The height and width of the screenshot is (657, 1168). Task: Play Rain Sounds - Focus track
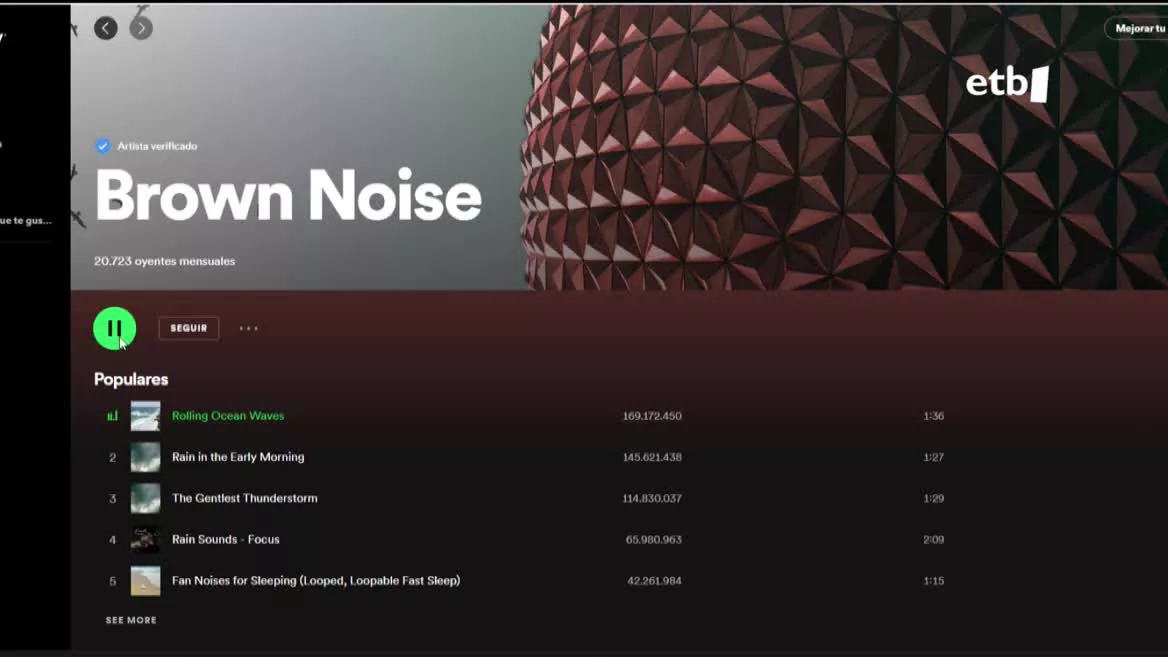tap(226, 539)
